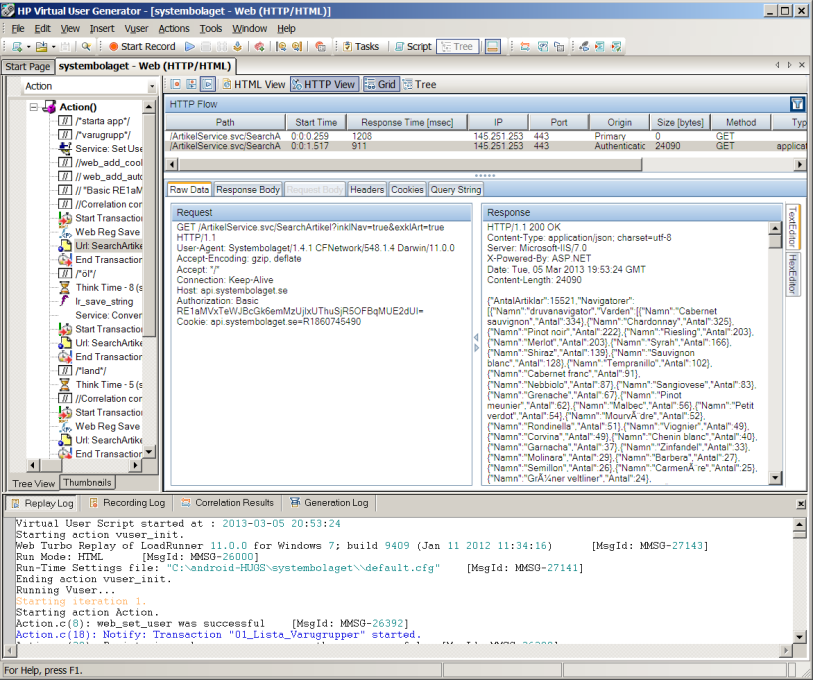Screen dimensions: 813x680
Task: Open the Recording Log tab
Action: click(x=128, y=503)
